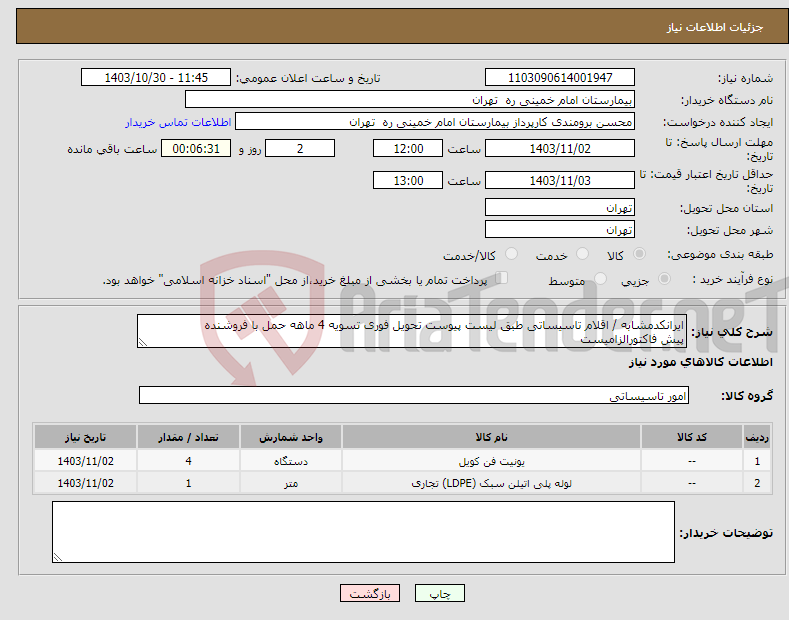Click the request creator name field
Viewport: 789px width, 620px height.
click(435, 122)
